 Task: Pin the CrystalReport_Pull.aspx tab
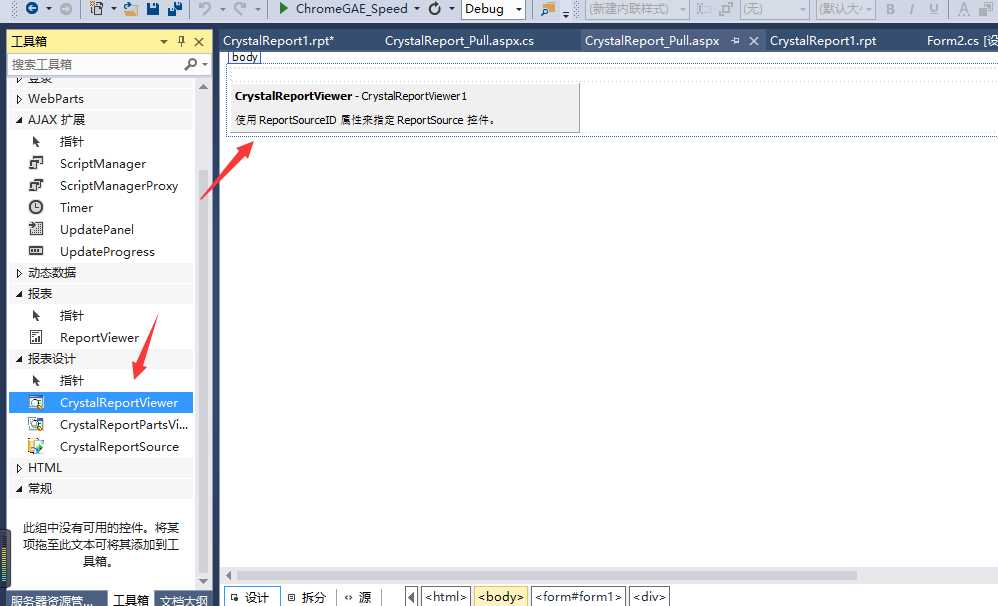pos(736,41)
